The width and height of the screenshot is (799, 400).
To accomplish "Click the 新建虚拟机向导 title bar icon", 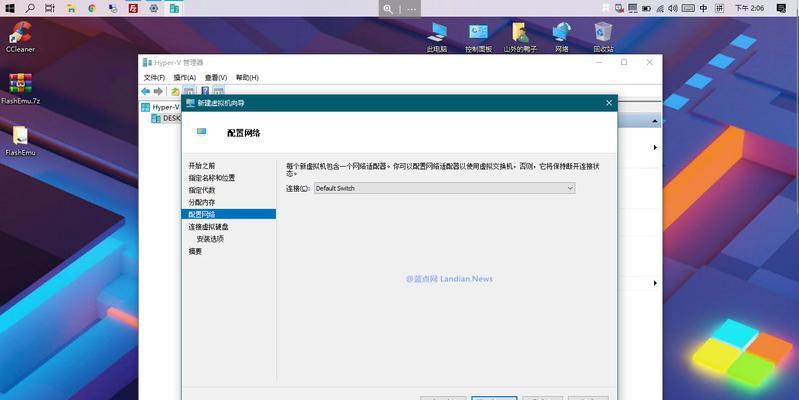I will [191, 103].
